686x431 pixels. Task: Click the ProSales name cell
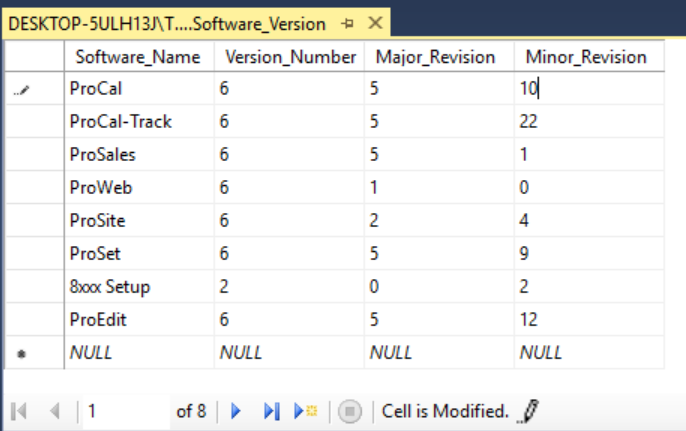coord(139,154)
